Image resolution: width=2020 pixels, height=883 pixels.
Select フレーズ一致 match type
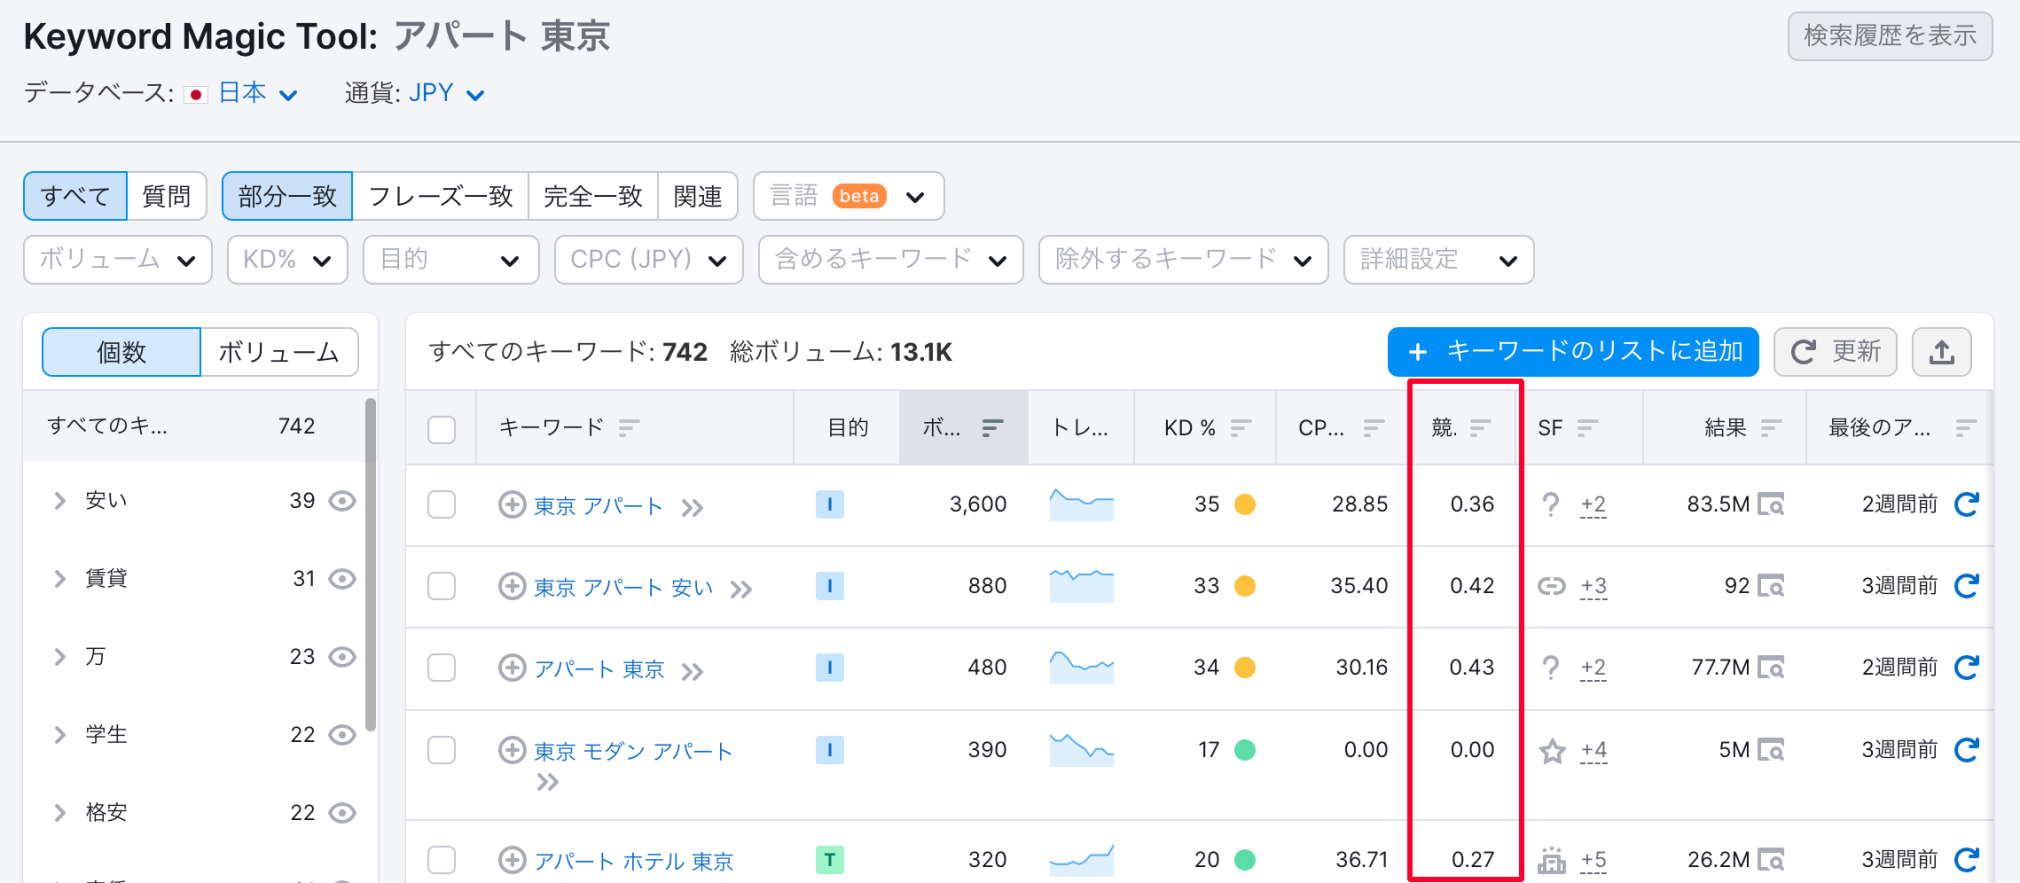[x=440, y=196]
